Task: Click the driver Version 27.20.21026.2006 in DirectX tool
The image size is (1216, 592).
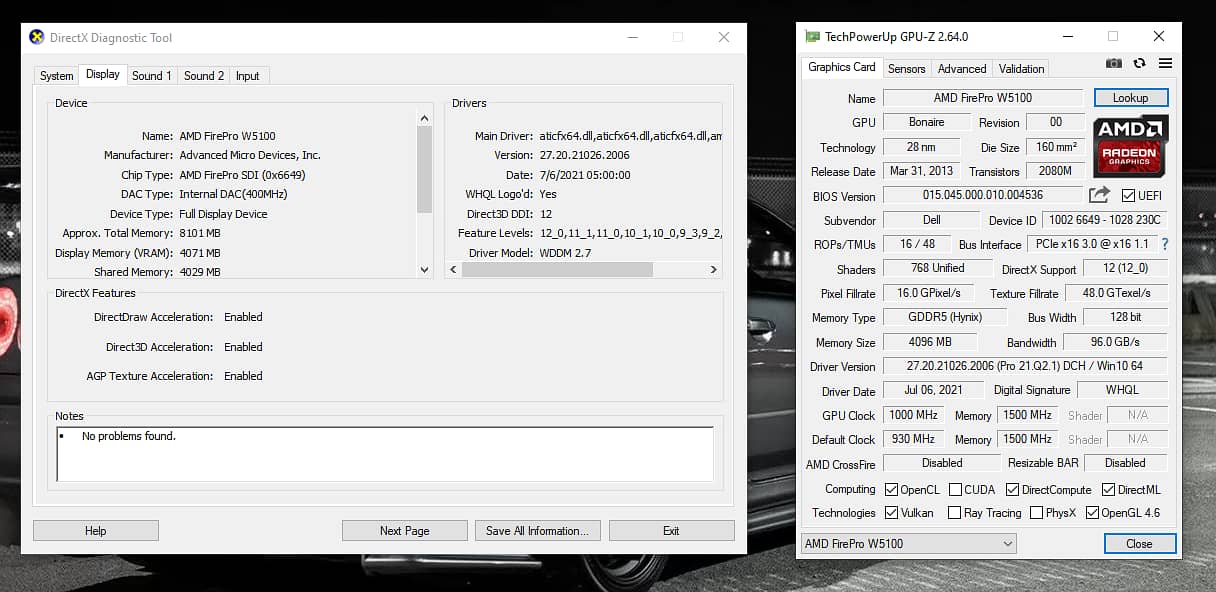Action: 585,155
